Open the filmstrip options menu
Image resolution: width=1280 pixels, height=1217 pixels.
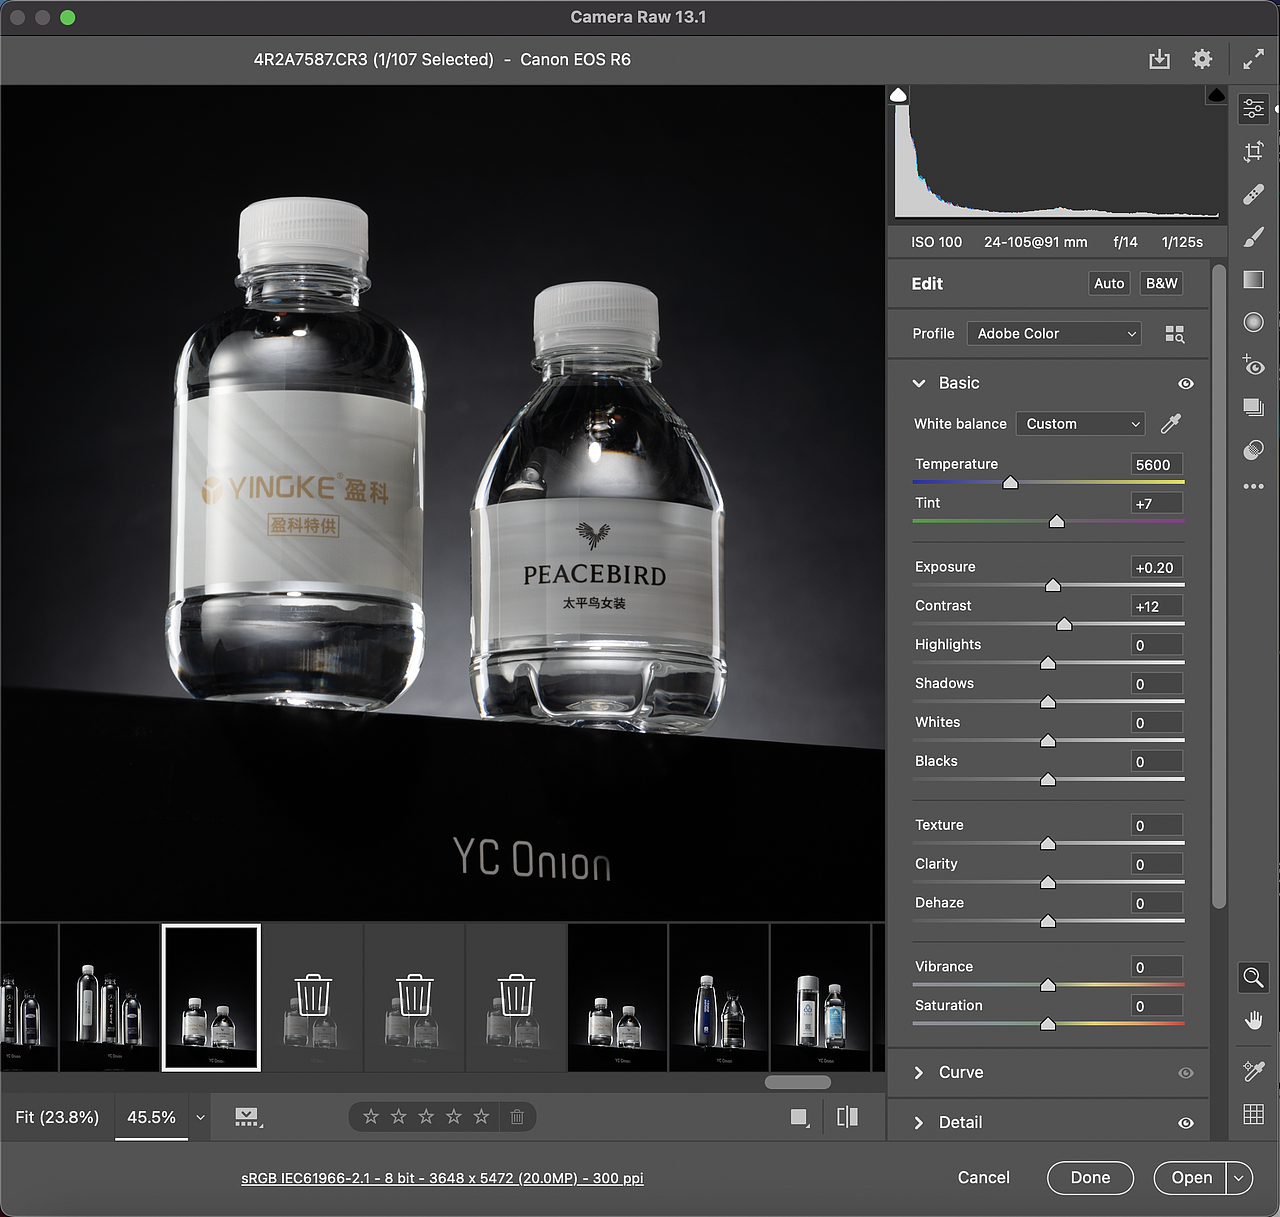pyautogui.click(x=247, y=1117)
